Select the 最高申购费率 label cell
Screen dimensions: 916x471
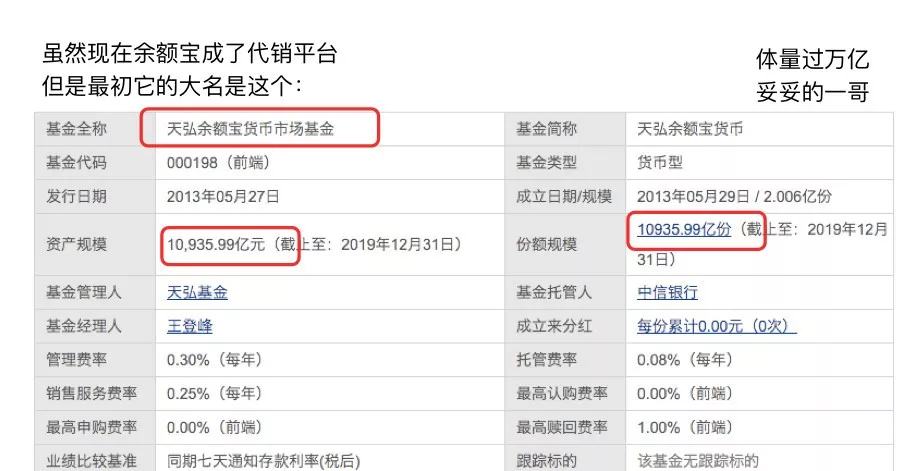pyautogui.click(x=95, y=427)
